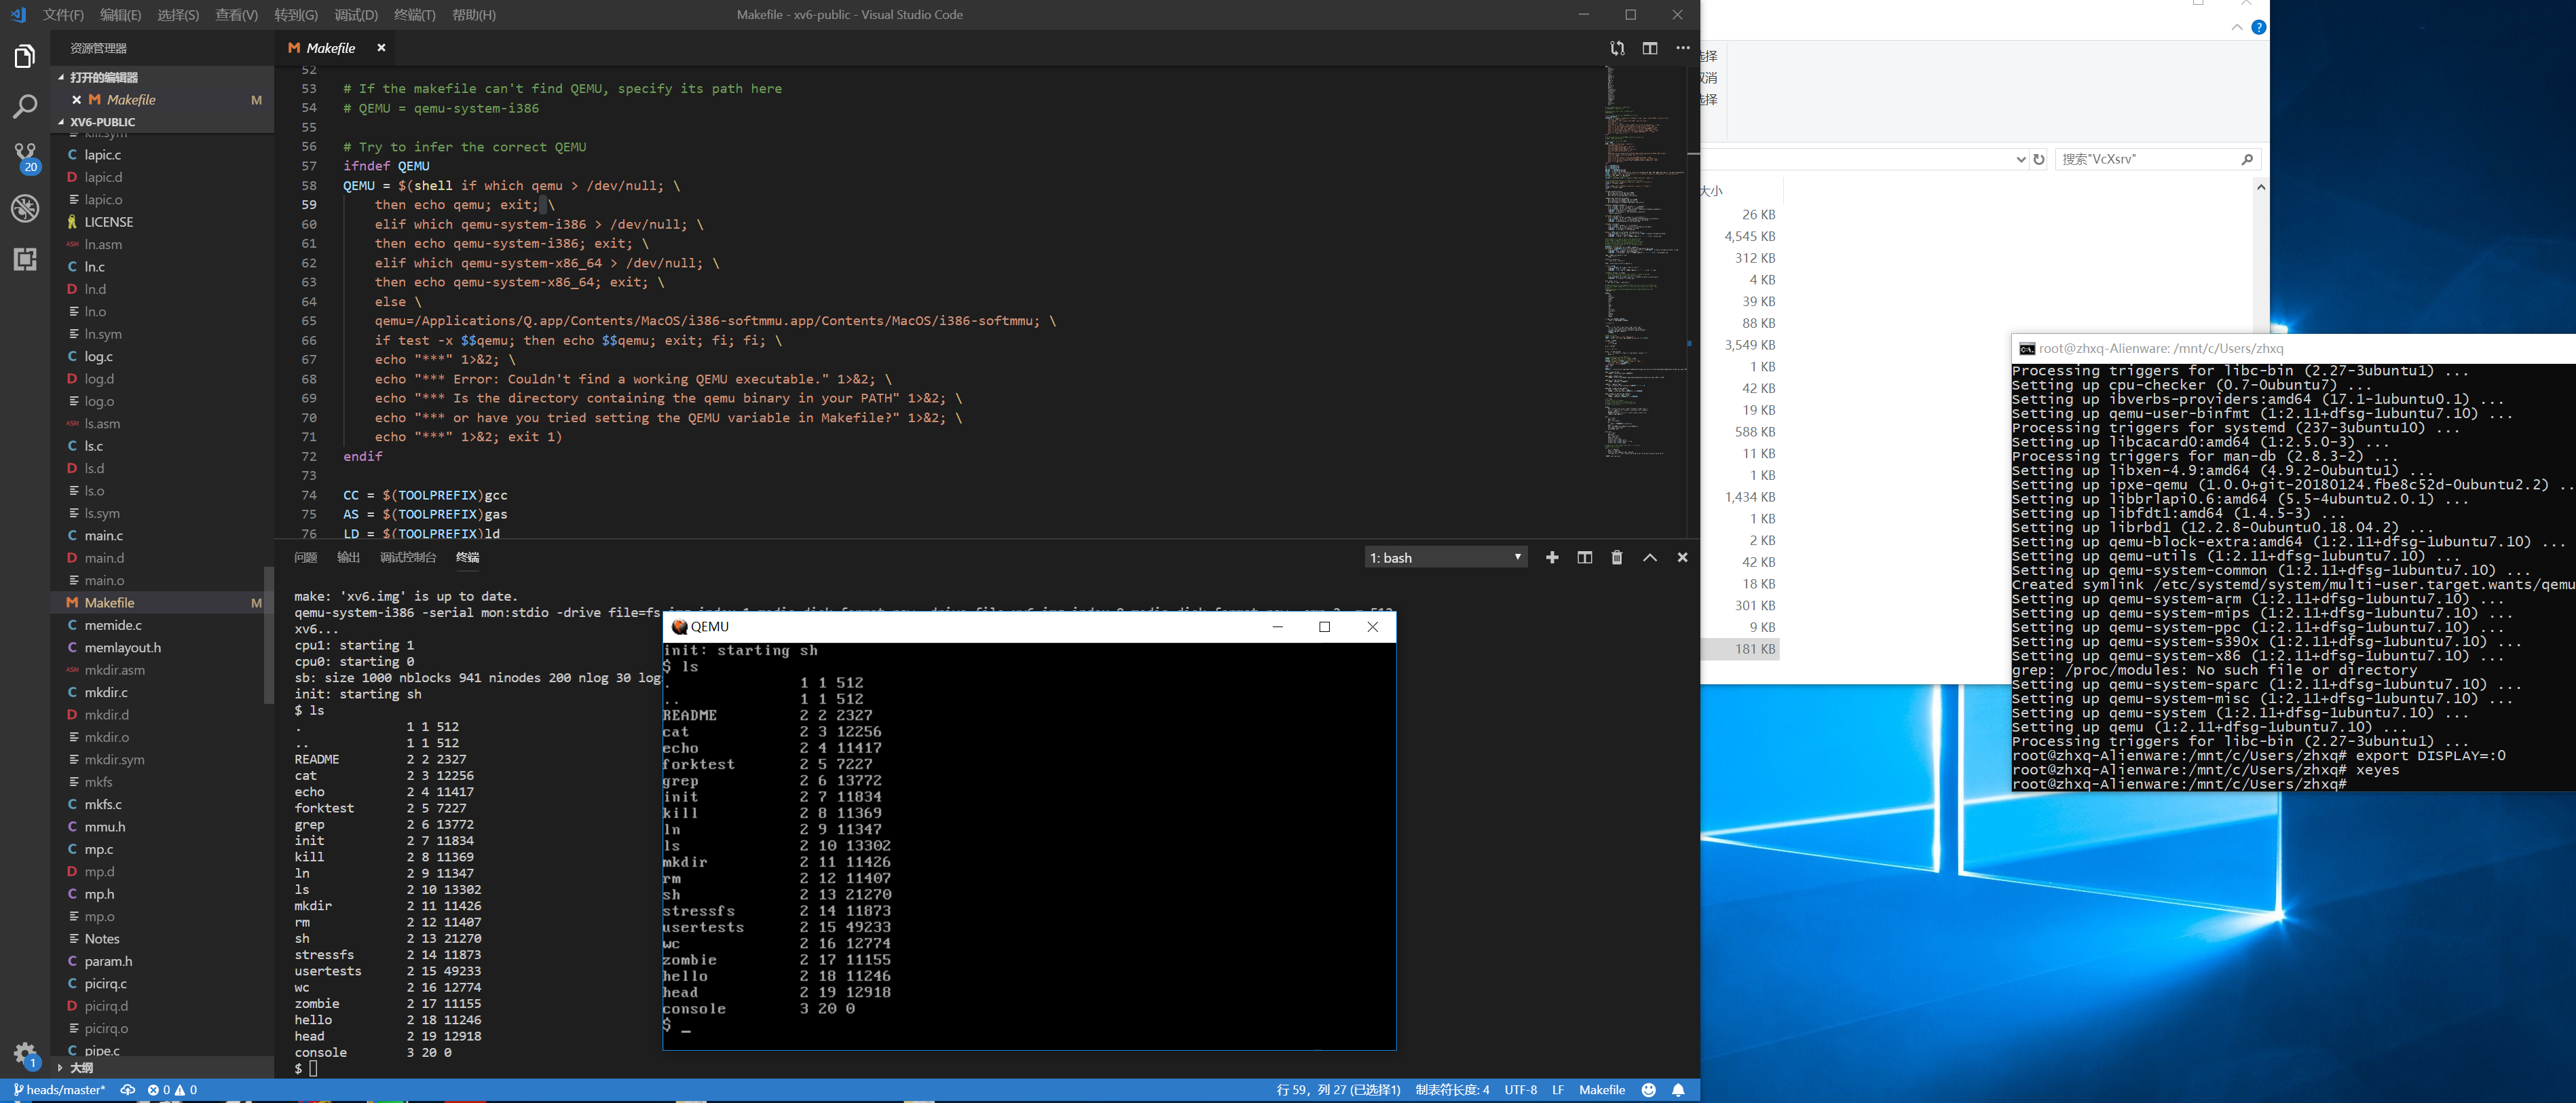
Task: Kill terminal using the trash icon
Action: point(1617,558)
